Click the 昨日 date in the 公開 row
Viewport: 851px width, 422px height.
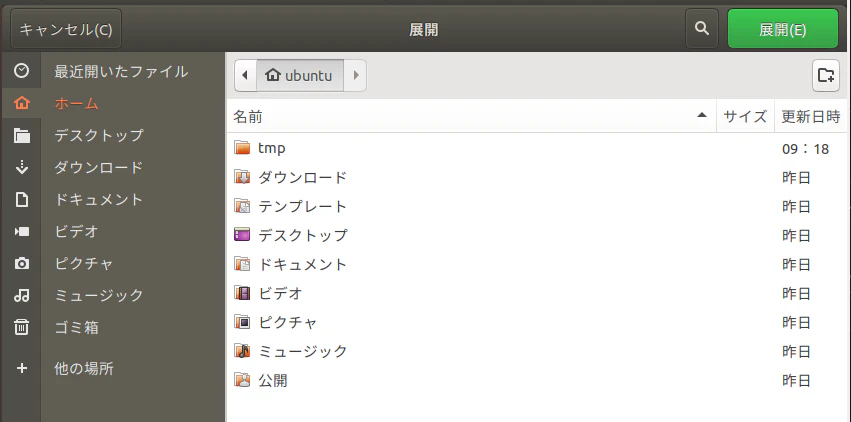tap(796, 380)
